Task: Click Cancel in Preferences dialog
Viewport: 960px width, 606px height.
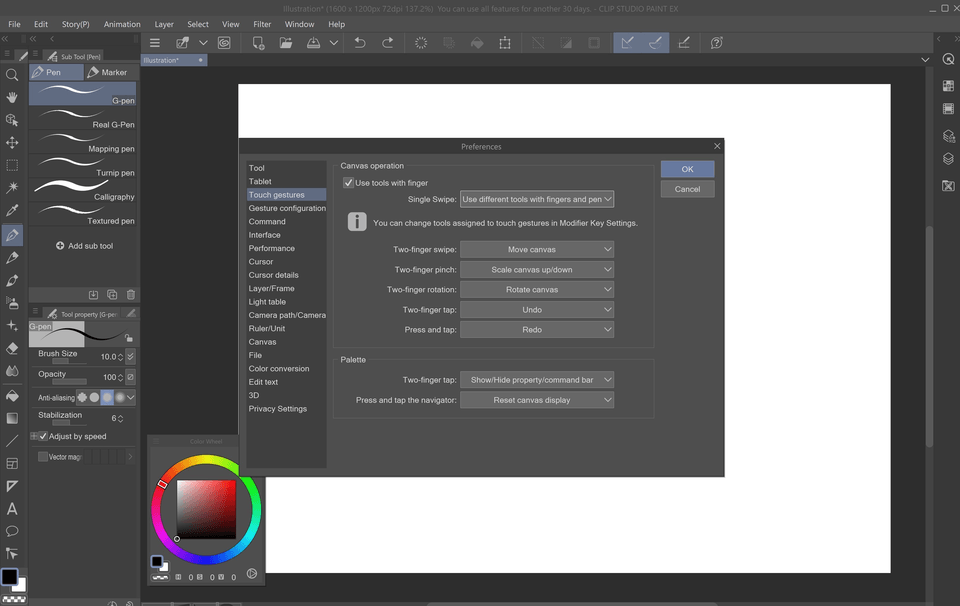Action: [687, 189]
